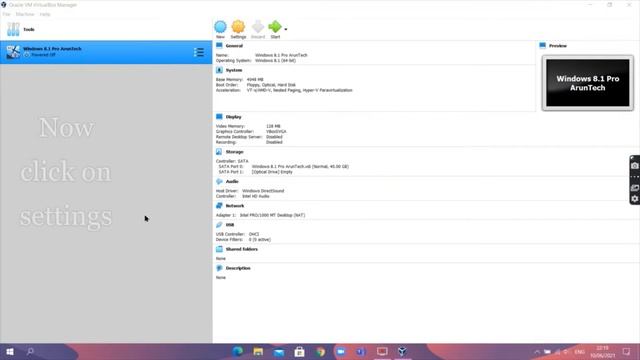Open Settings via the orange gear icon
The height and width of the screenshot is (360, 640).
click(238, 27)
